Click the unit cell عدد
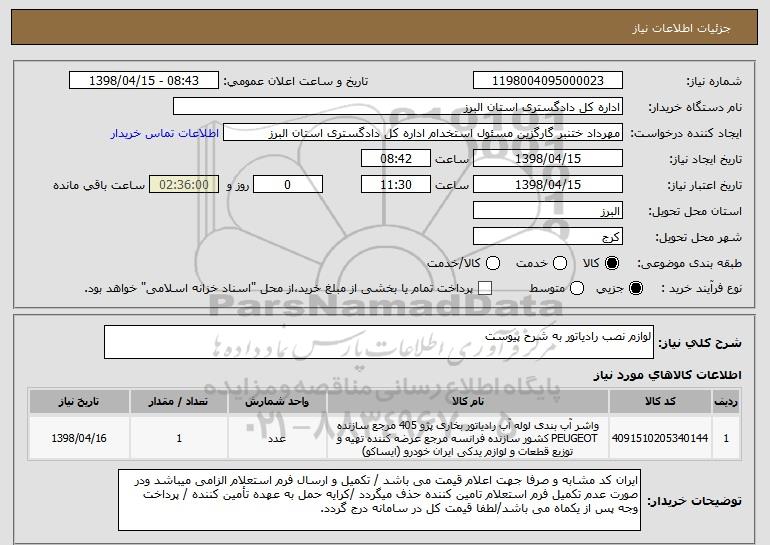The height and width of the screenshot is (545, 770). pos(277,438)
